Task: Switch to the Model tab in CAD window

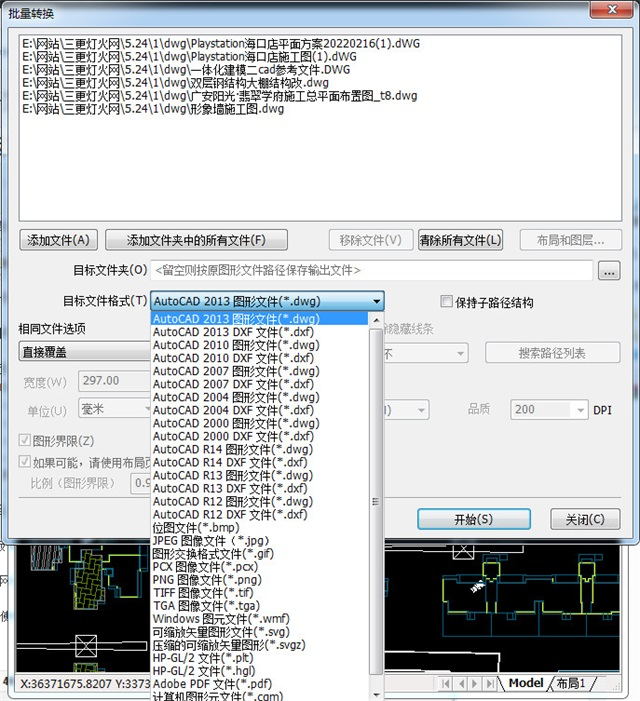Action: click(526, 683)
